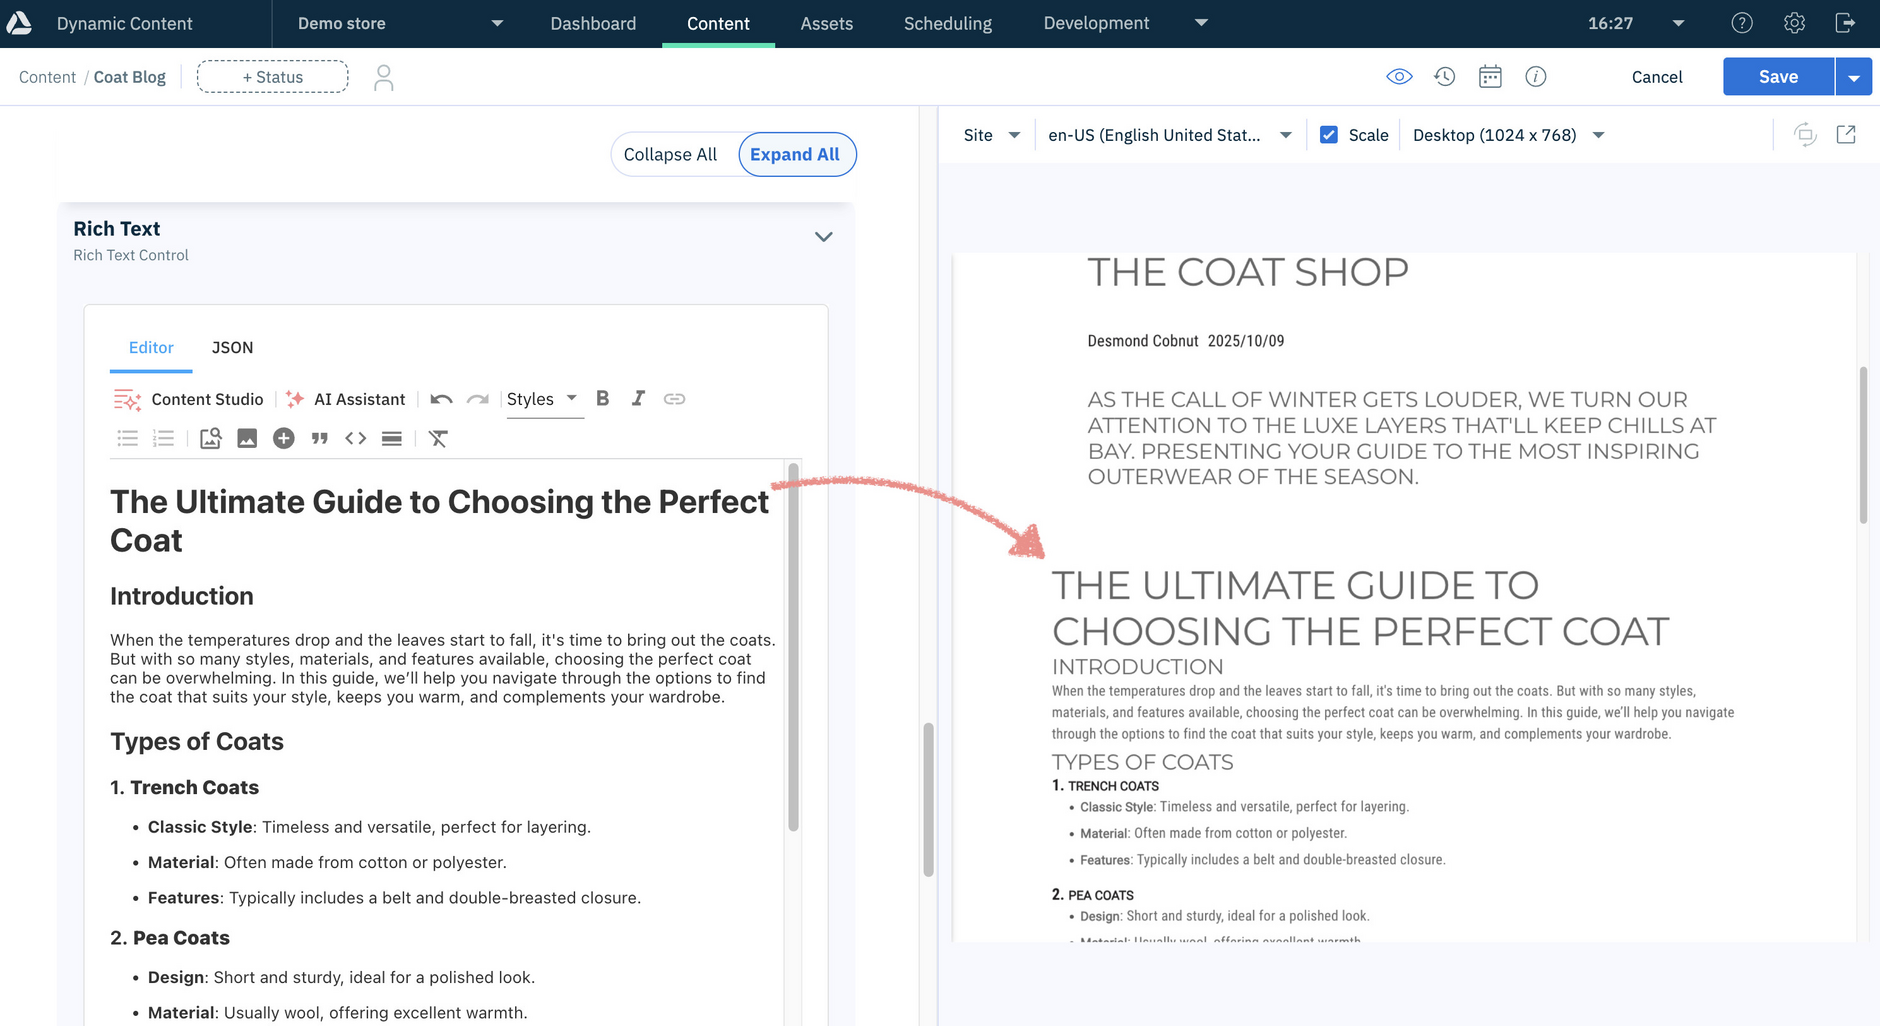Click the assignee person icon
Image resolution: width=1880 pixels, height=1026 pixels.
383,77
